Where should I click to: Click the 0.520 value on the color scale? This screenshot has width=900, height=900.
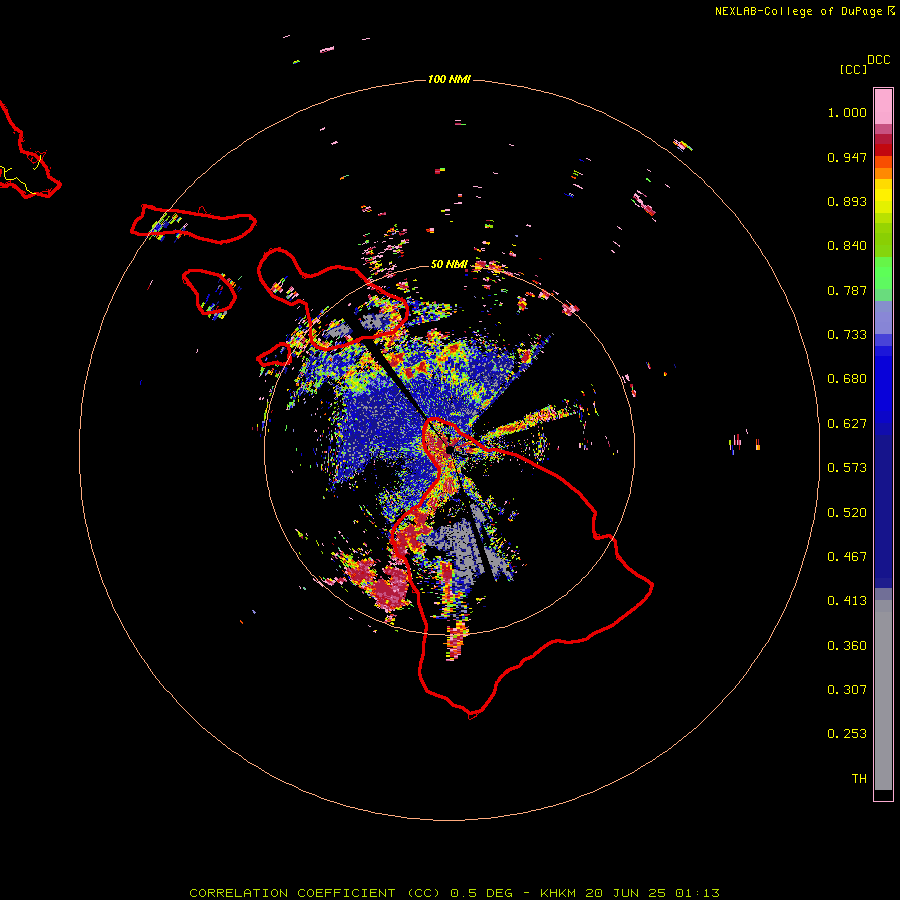[x=847, y=513]
